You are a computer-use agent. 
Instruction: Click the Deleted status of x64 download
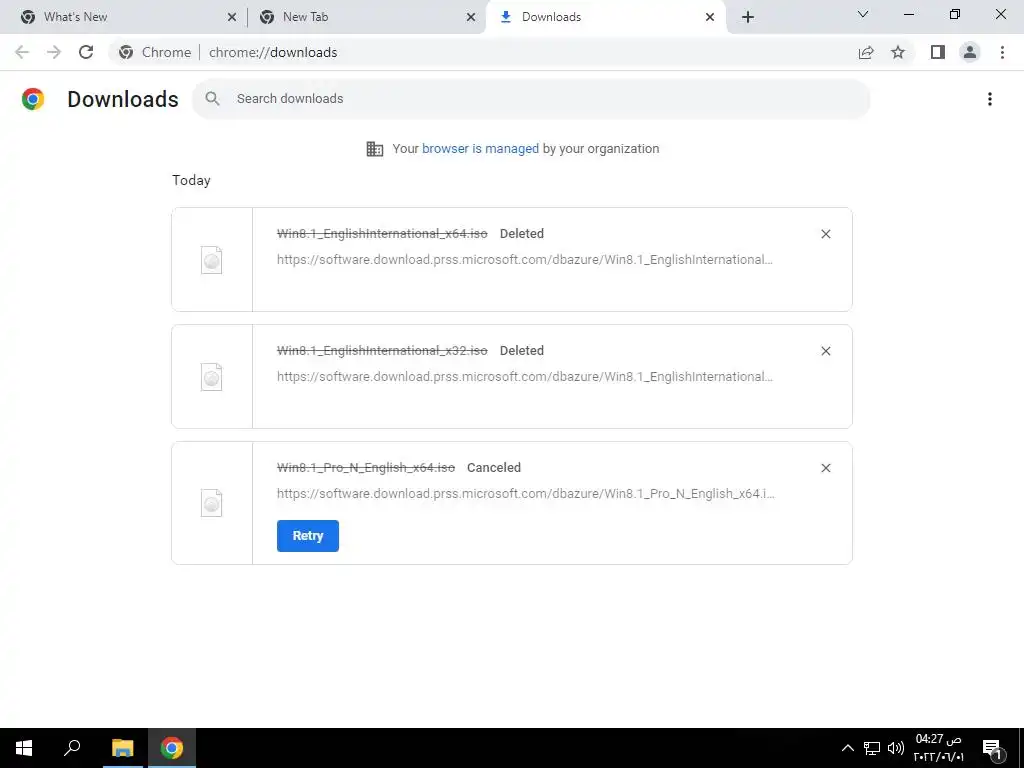522,234
